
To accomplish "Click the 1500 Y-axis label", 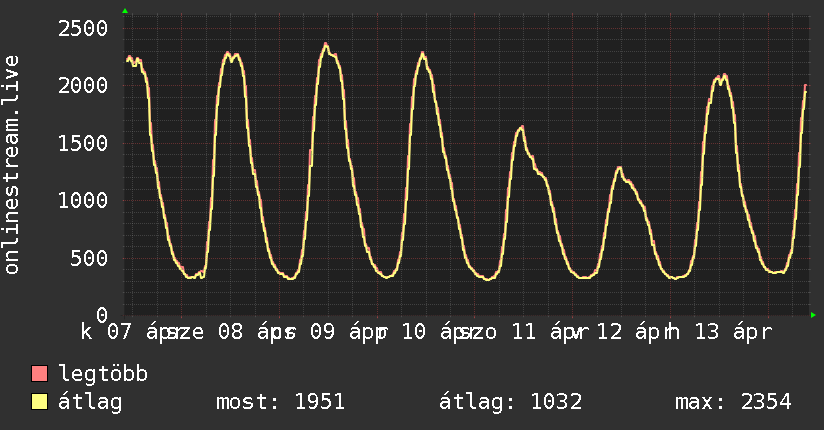I will (x=82, y=143).
